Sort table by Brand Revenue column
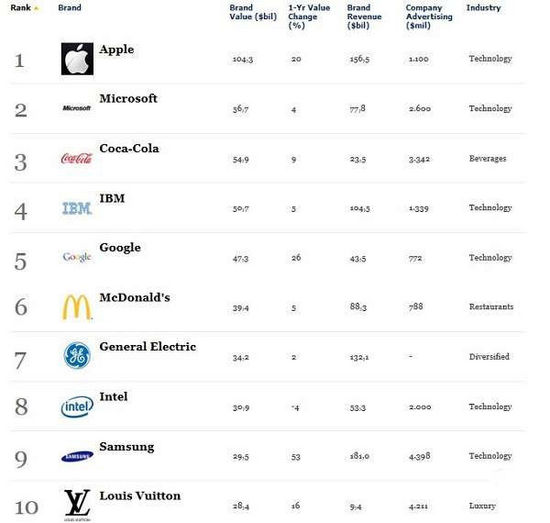The image size is (550, 523). tap(364, 16)
